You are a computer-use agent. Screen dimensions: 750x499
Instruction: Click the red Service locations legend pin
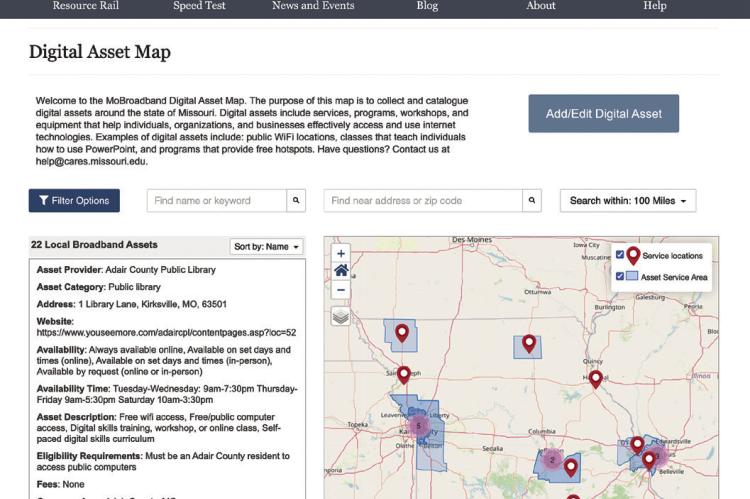pos(633,255)
